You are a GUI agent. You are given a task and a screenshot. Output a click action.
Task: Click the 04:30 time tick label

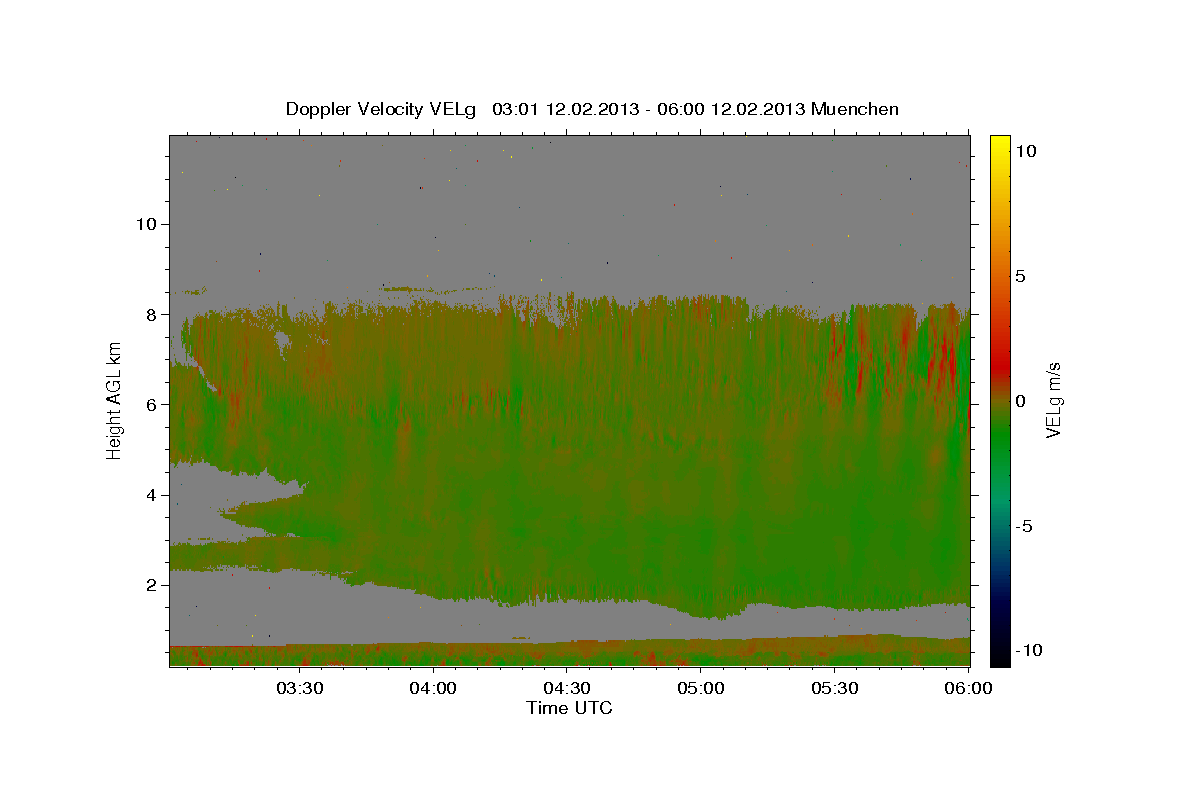pos(567,689)
